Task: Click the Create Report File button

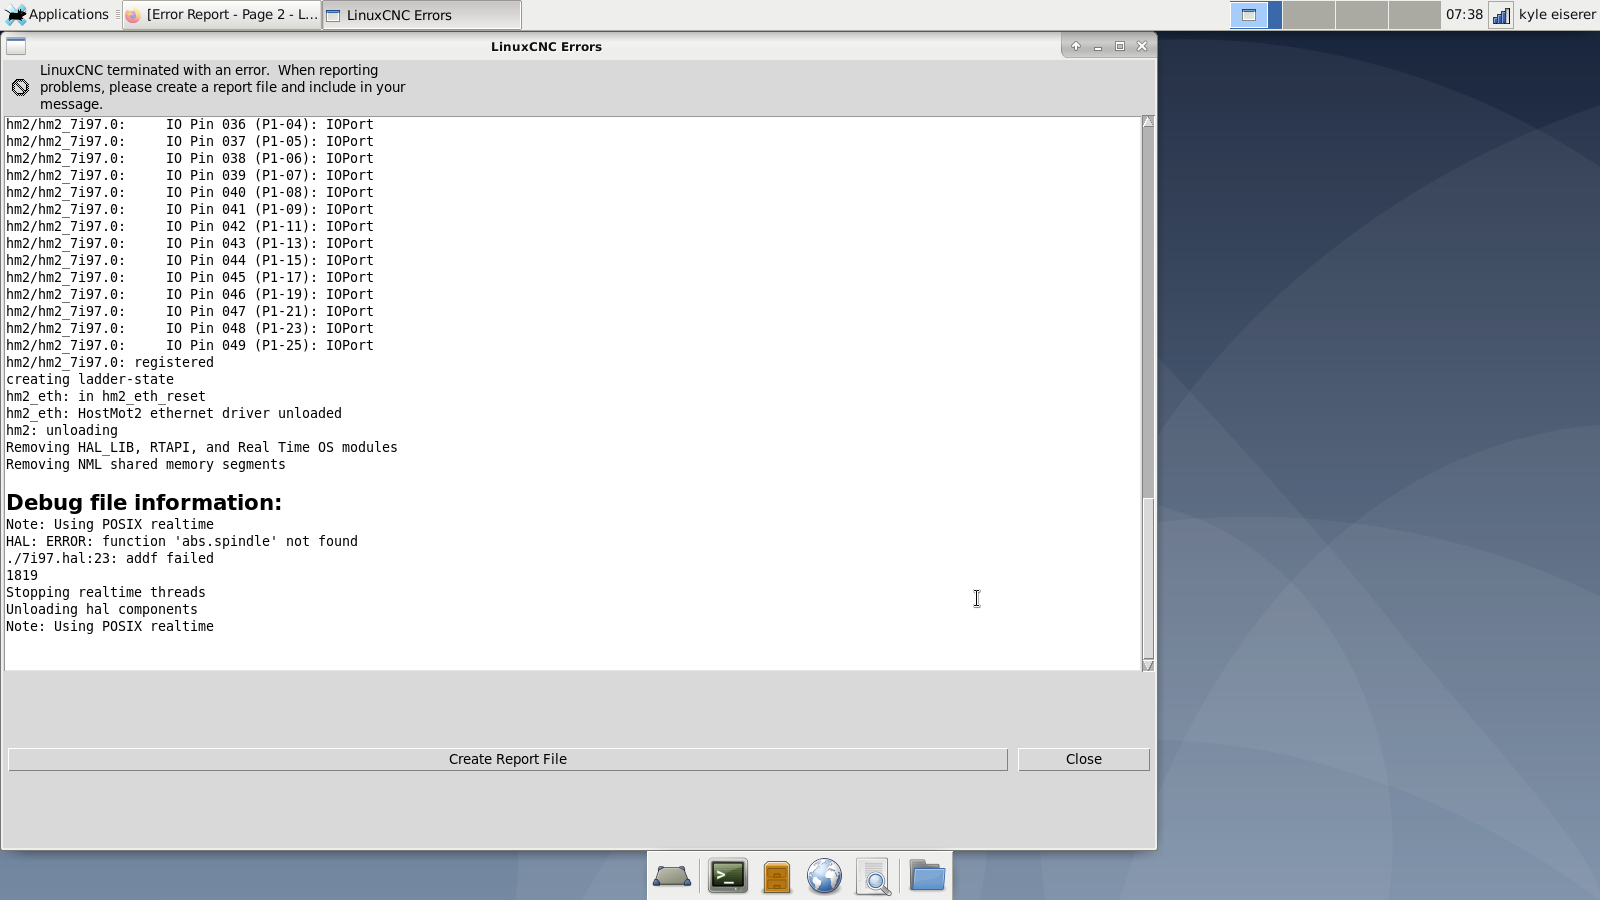Action: 507,759
